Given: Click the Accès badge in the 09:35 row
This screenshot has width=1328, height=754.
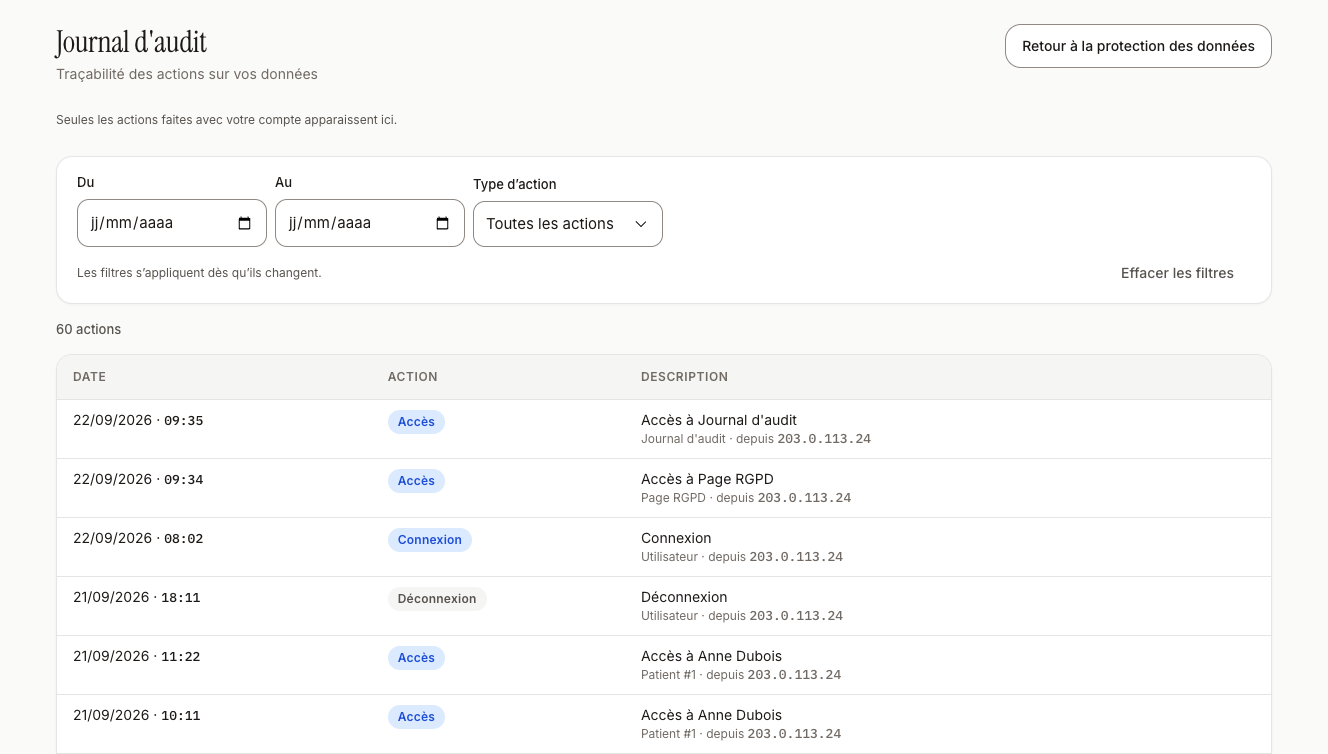Looking at the screenshot, I should [x=416, y=422].
